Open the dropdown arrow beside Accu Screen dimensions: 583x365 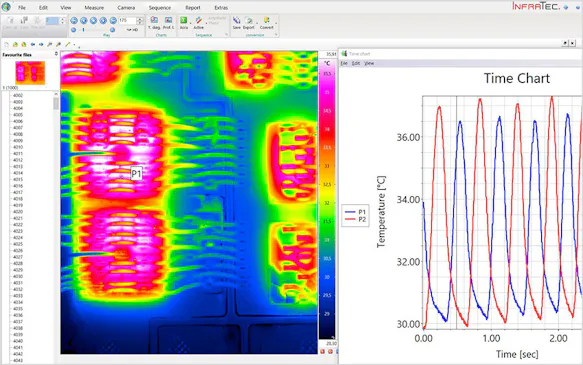pos(191,23)
